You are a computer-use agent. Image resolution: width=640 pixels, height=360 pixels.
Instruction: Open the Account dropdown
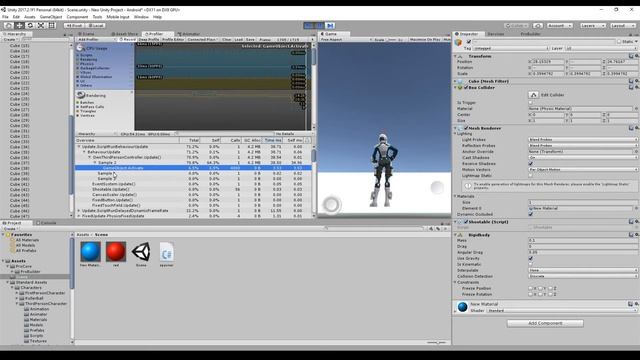pos(559,26)
